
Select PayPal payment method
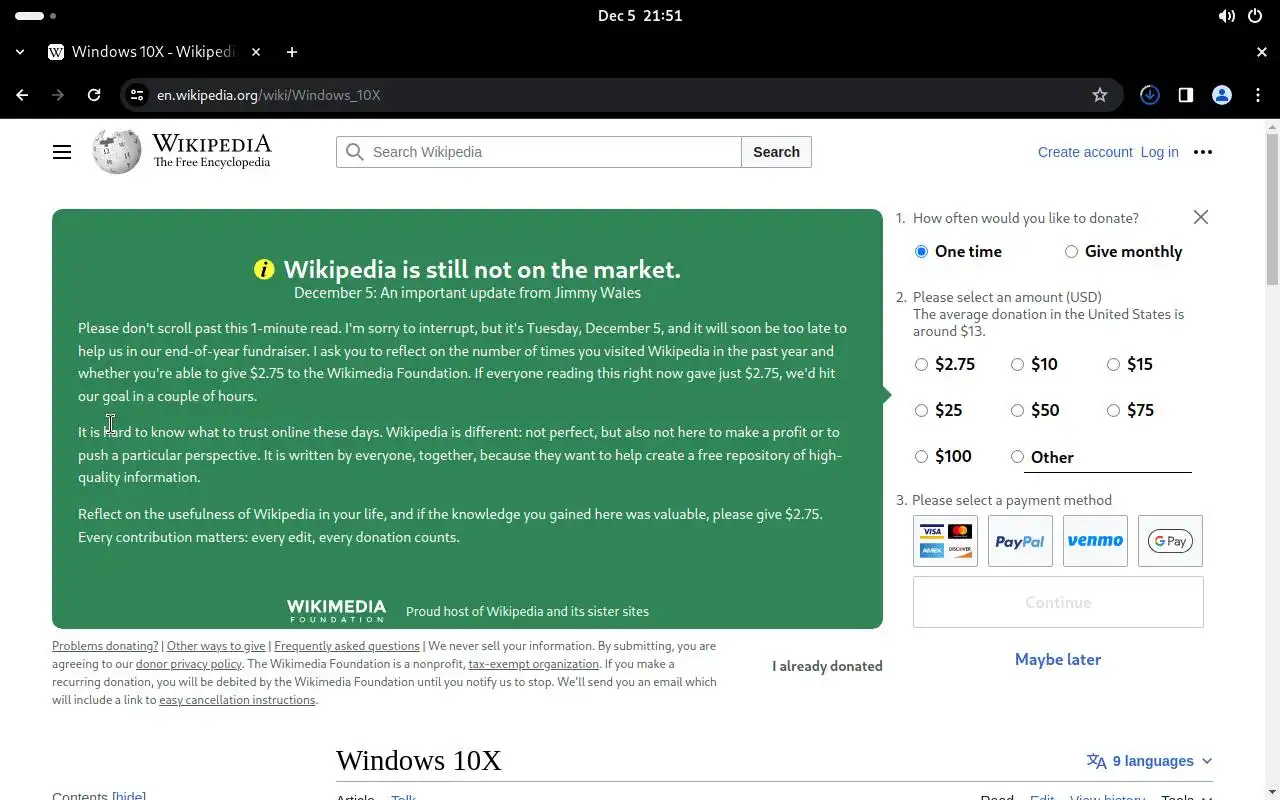(x=1020, y=541)
